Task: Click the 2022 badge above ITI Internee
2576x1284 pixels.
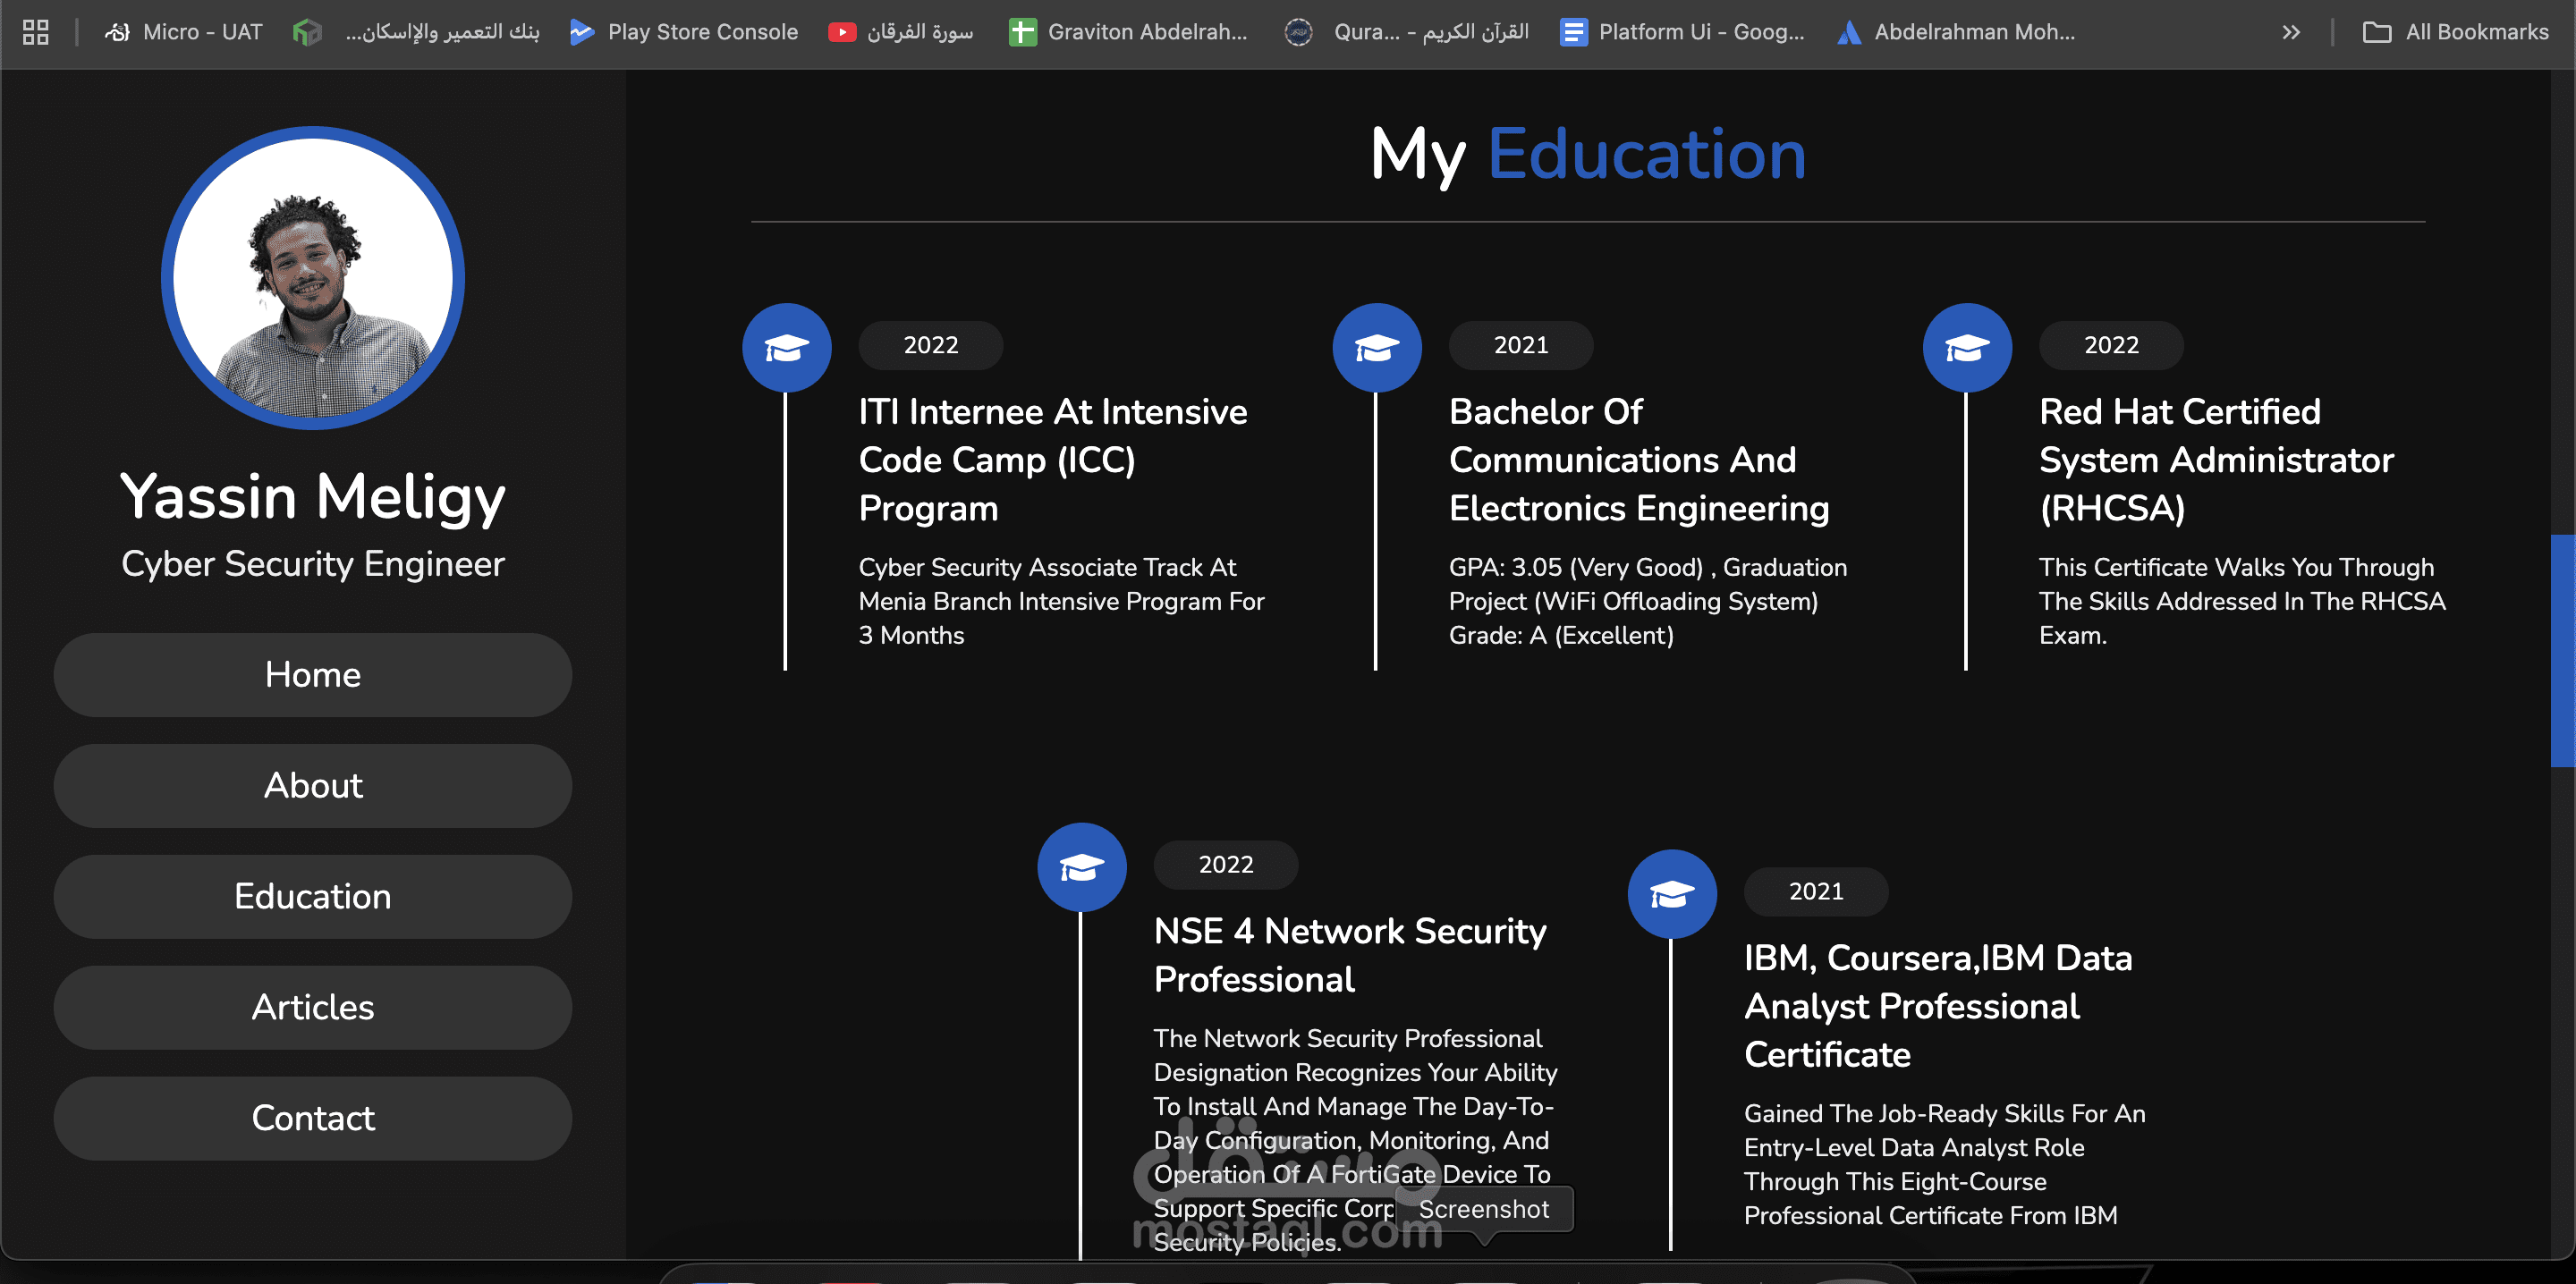Action: 931,345
